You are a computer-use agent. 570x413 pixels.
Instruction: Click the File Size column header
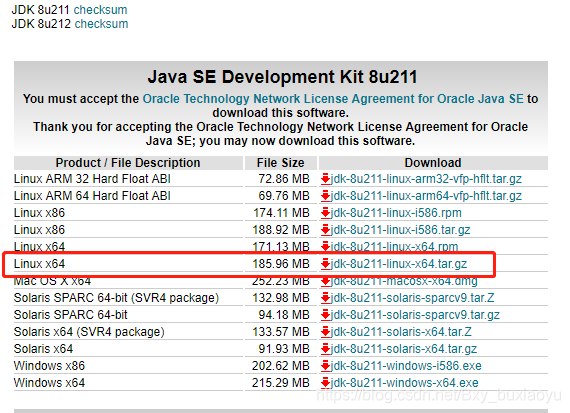(281, 163)
